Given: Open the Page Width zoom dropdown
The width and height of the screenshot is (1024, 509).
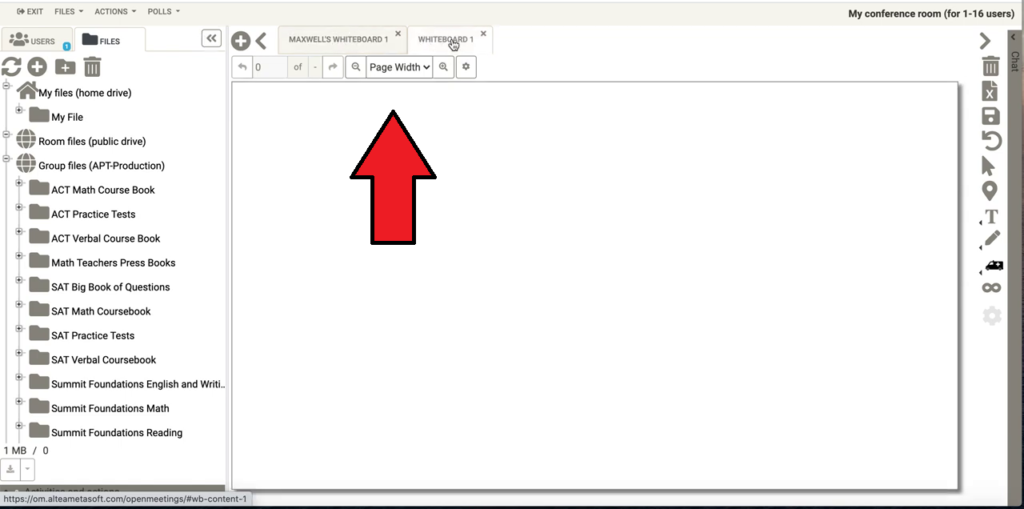Looking at the screenshot, I should [399, 67].
